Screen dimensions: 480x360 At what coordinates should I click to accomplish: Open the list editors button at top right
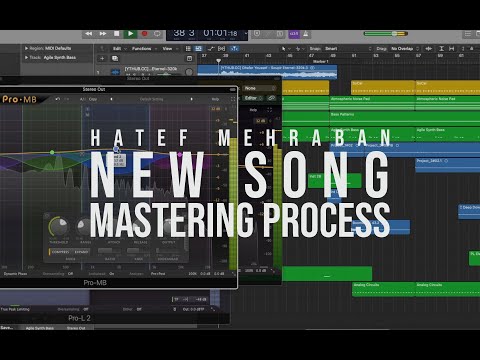[468, 34]
